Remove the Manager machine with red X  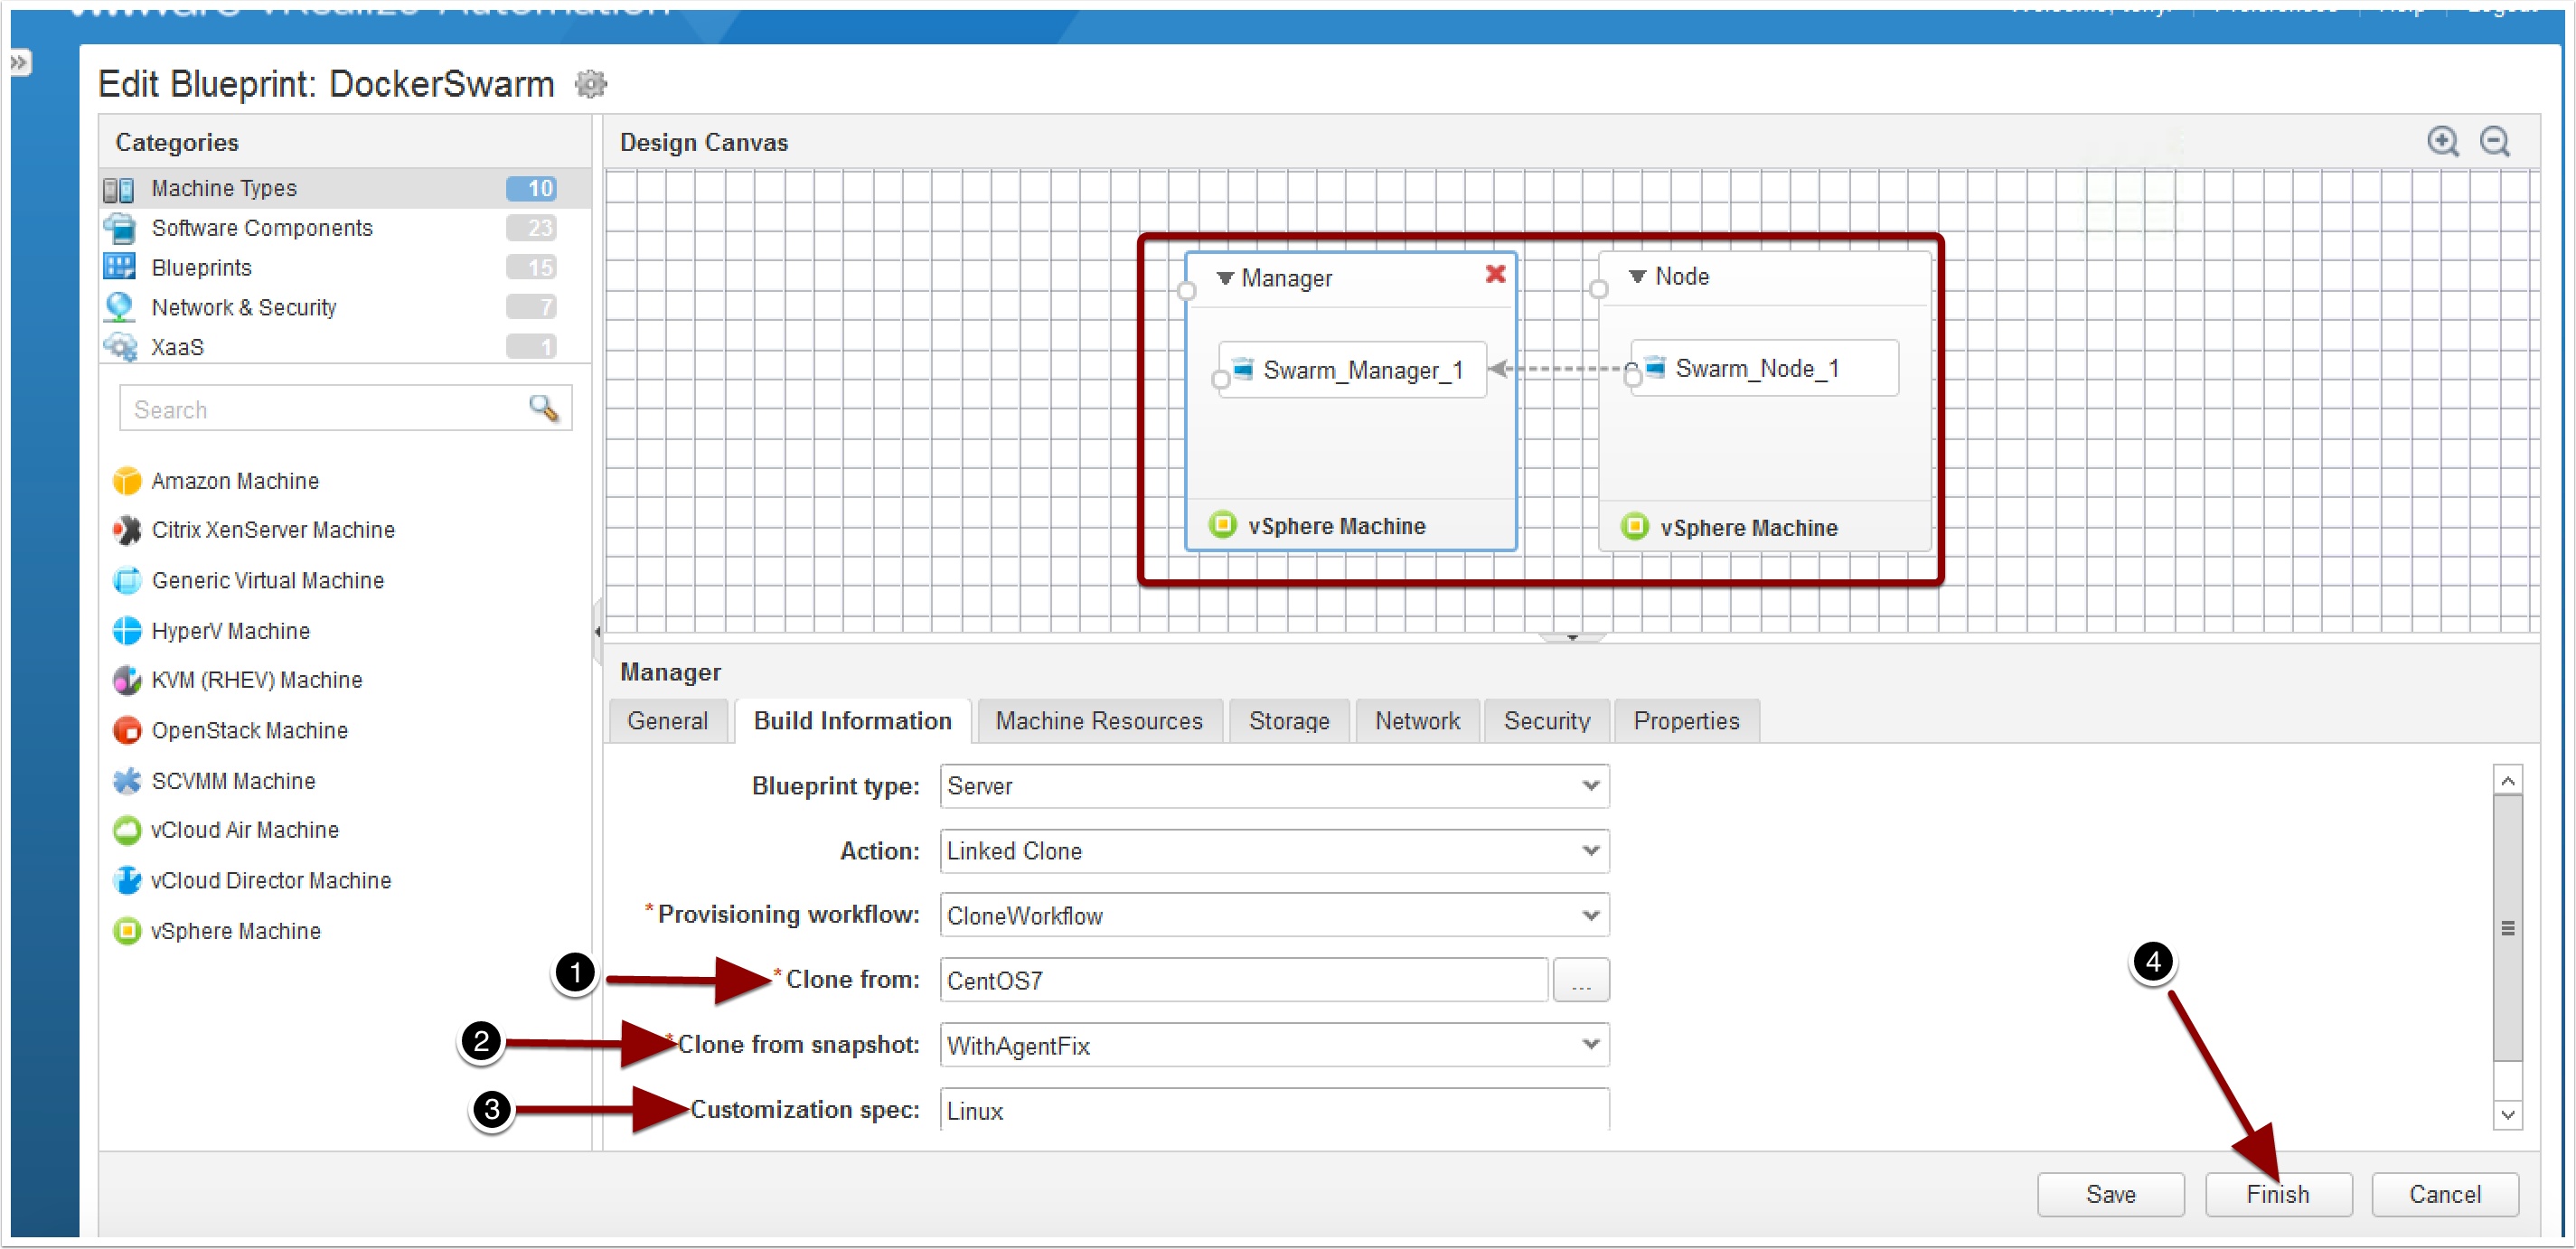pyautogui.click(x=1495, y=274)
